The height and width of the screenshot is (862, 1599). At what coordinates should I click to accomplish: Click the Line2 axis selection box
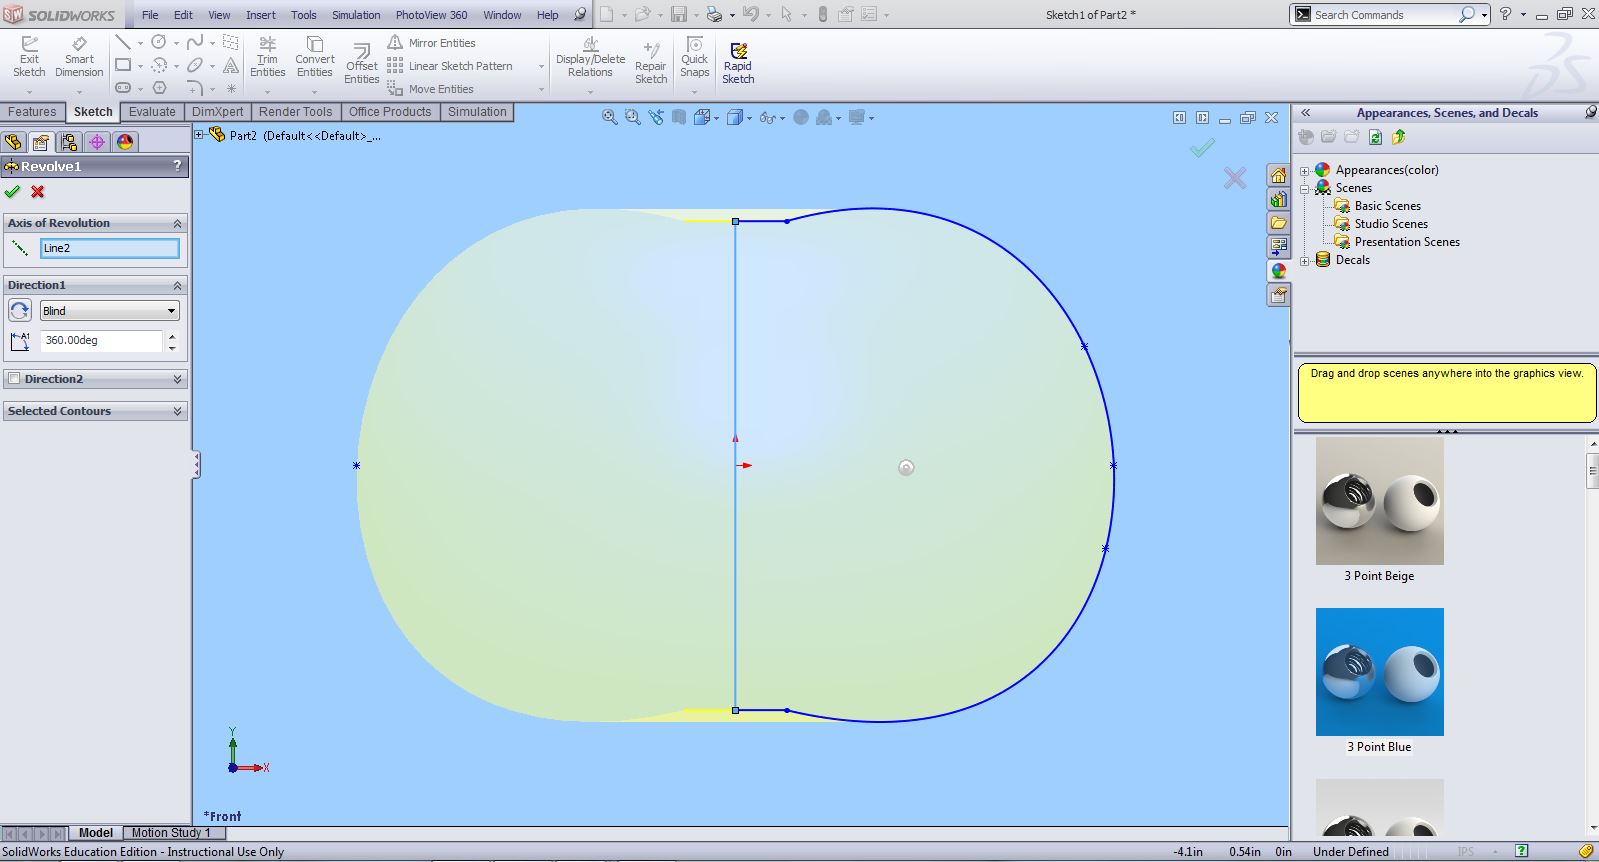110,248
